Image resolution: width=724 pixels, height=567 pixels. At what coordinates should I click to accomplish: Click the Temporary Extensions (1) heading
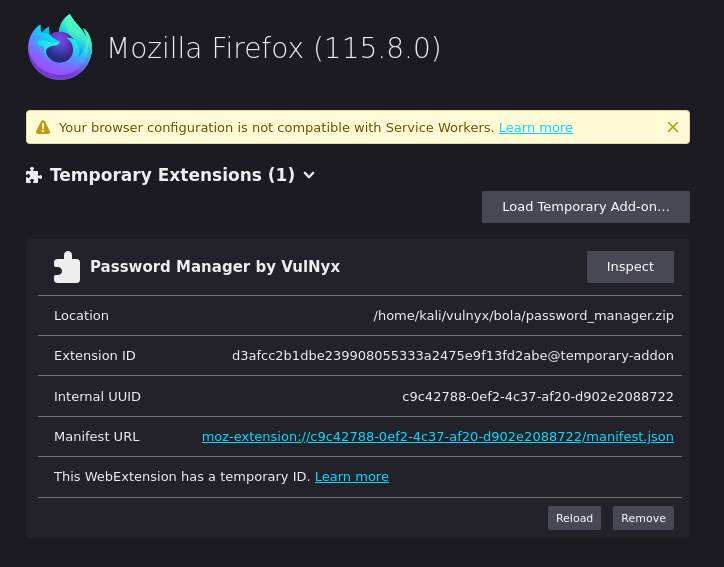pyautogui.click(x=172, y=175)
